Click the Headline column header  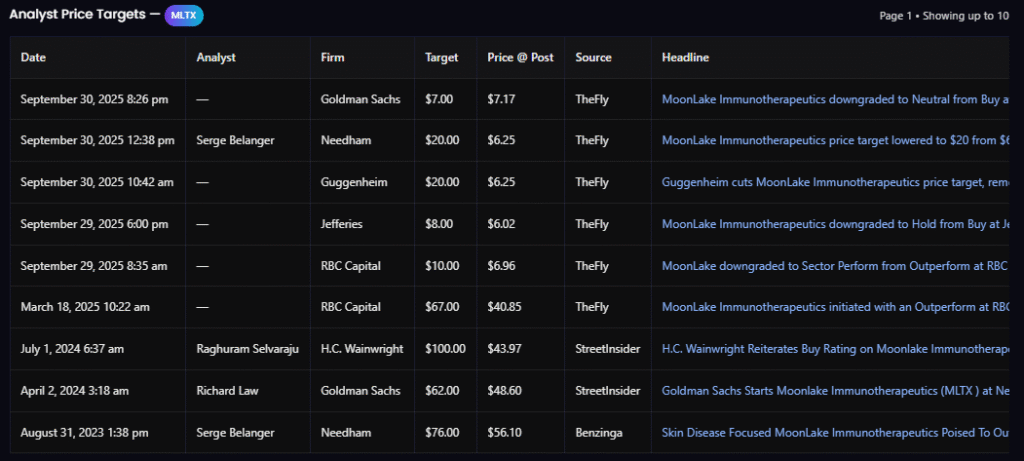click(x=685, y=58)
